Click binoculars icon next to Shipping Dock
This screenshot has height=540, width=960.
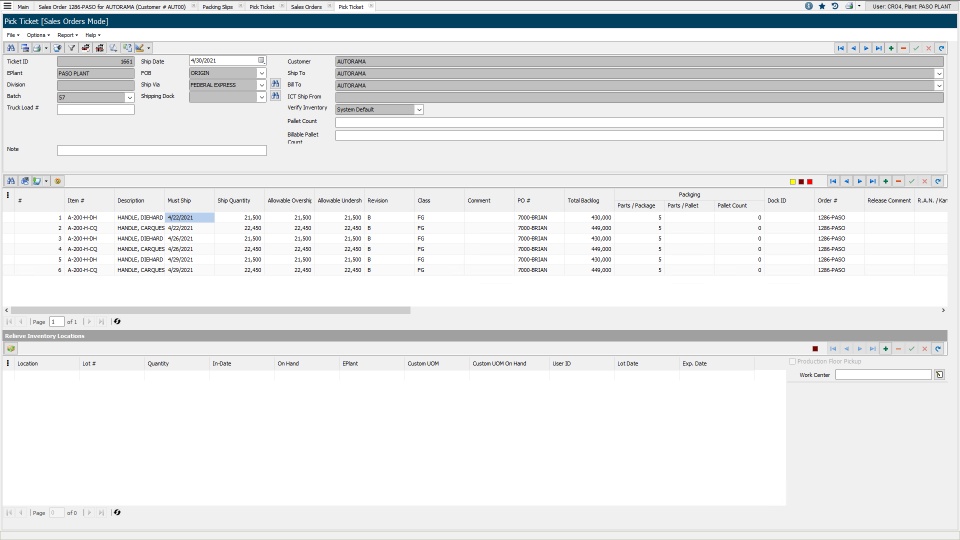(x=275, y=96)
